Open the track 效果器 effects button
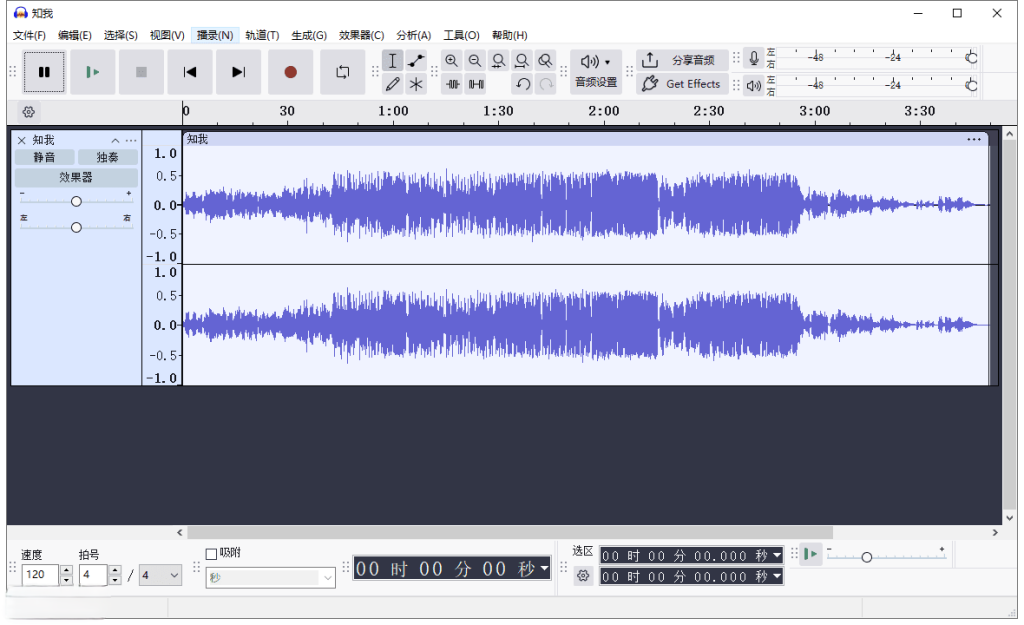Screen dimensions: 1024x625 [x=76, y=177]
